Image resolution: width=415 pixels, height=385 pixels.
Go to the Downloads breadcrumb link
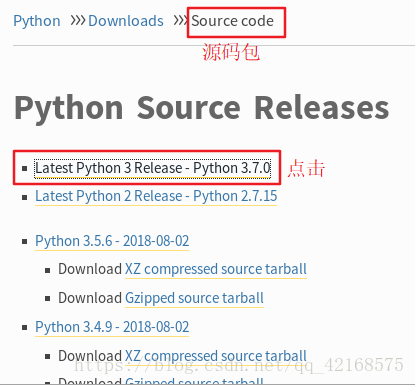126,21
